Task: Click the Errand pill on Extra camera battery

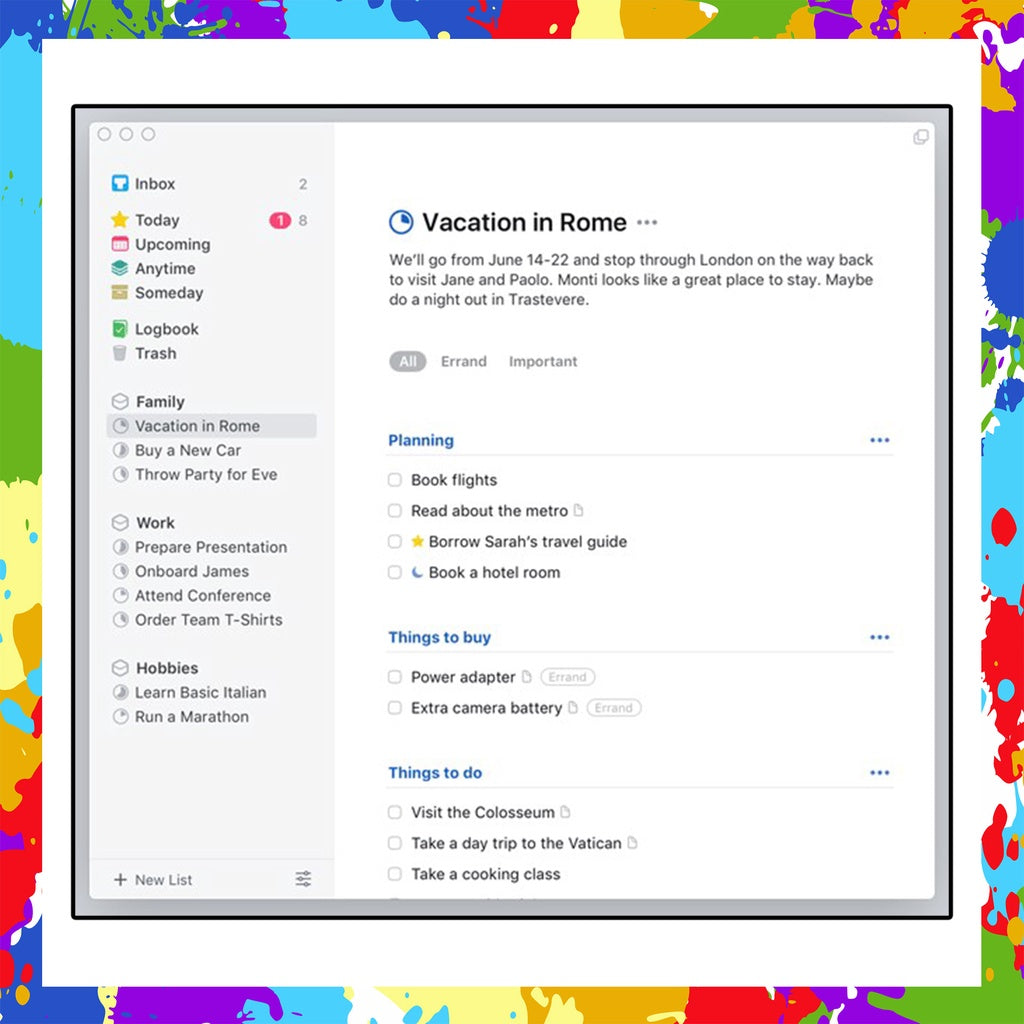Action: point(614,708)
